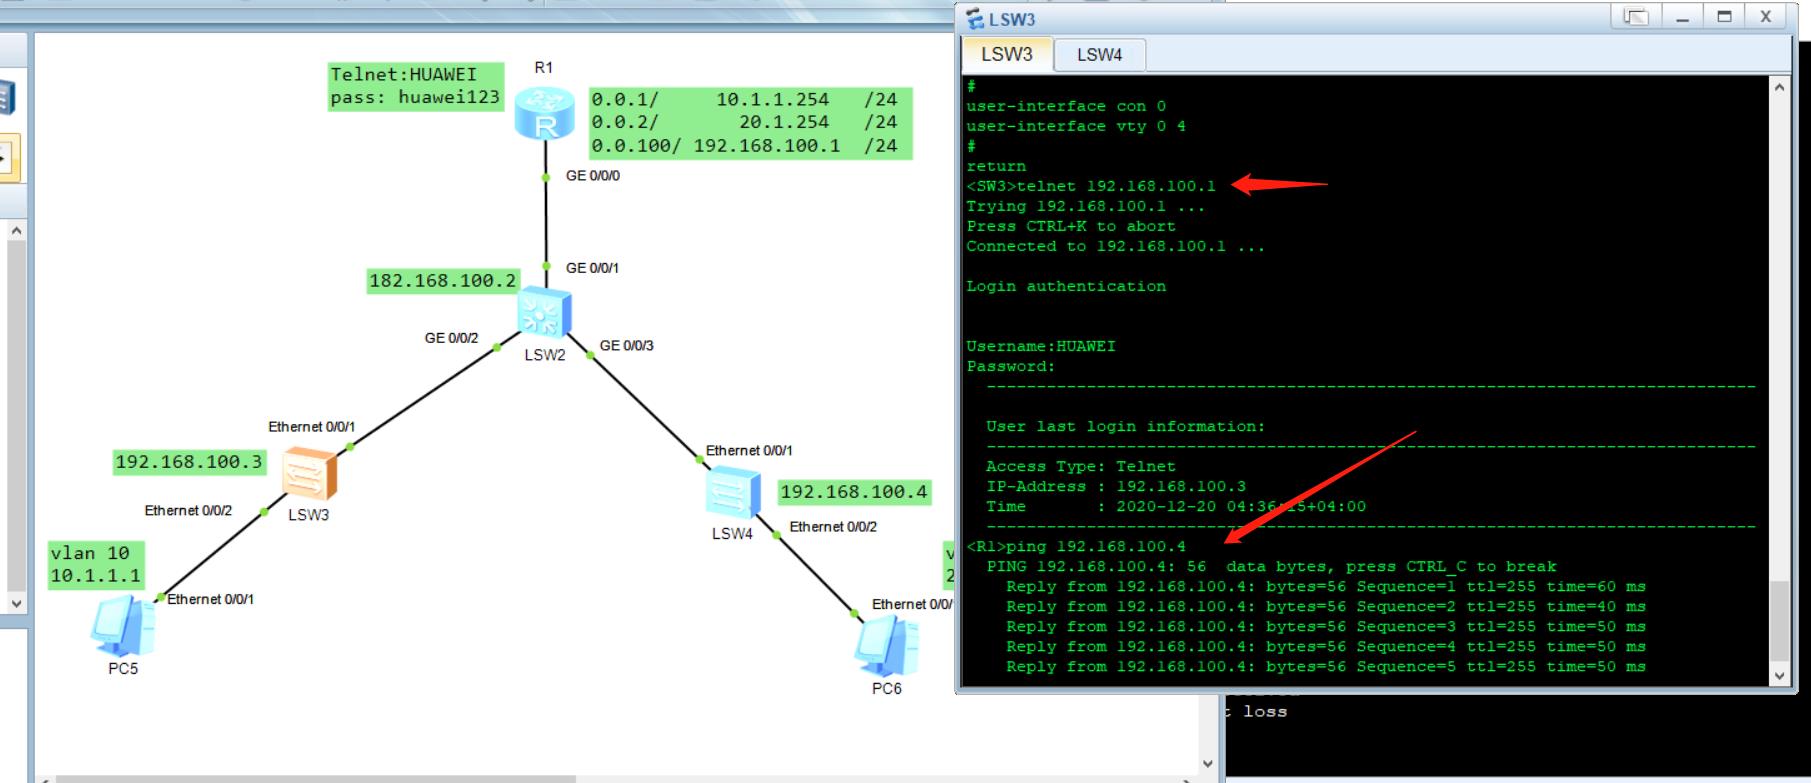Click the topology canvas scroll down arrow
This screenshot has height=783, width=1811.
(x=1208, y=765)
